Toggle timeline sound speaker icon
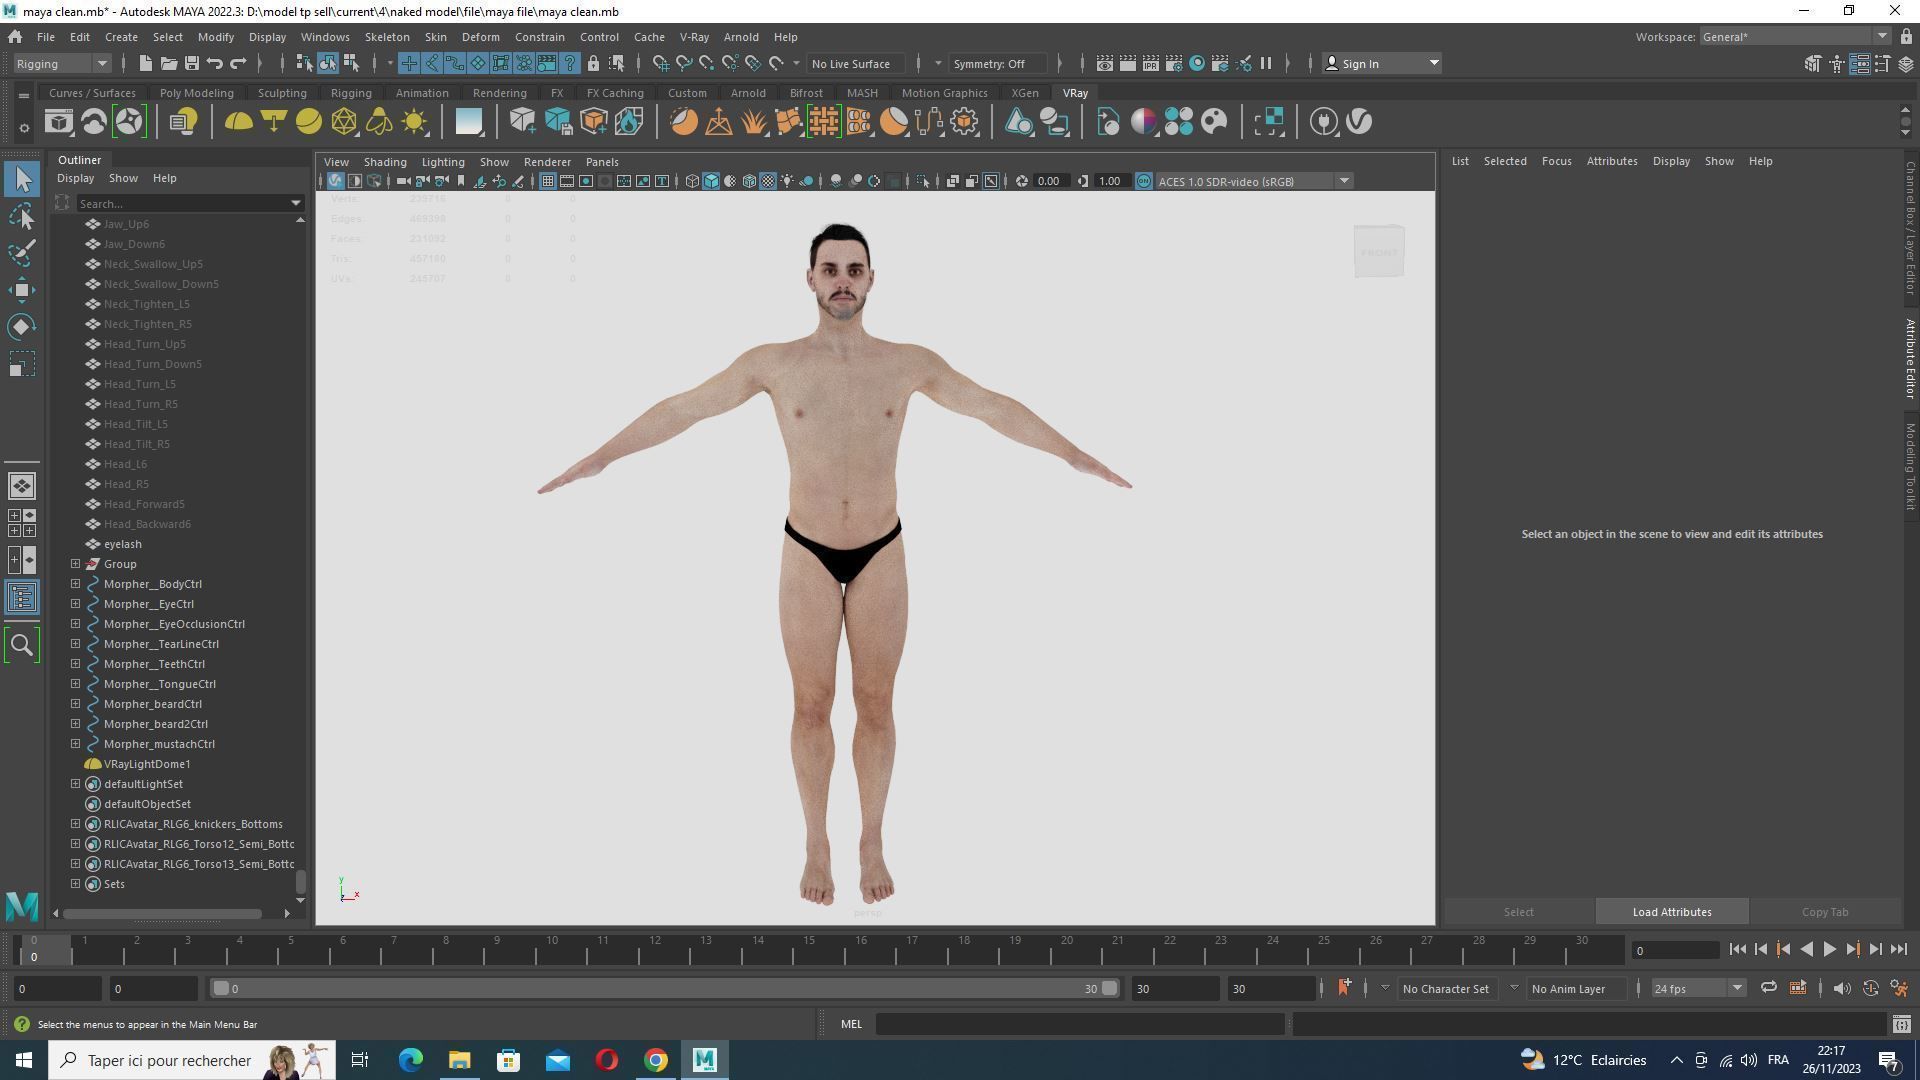Screen dimensions: 1920x1080 1841,989
